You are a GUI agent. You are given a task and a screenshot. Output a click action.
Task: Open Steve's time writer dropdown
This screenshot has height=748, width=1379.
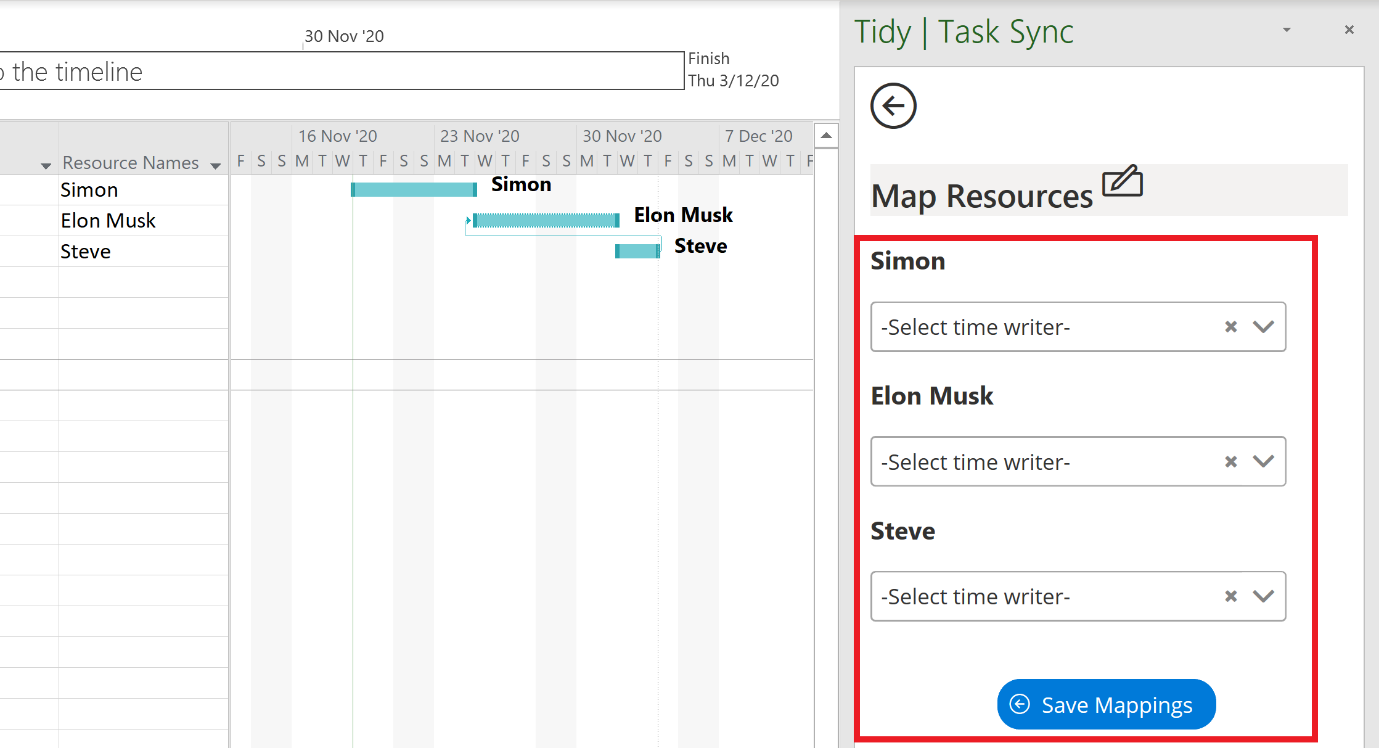coord(1263,596)
